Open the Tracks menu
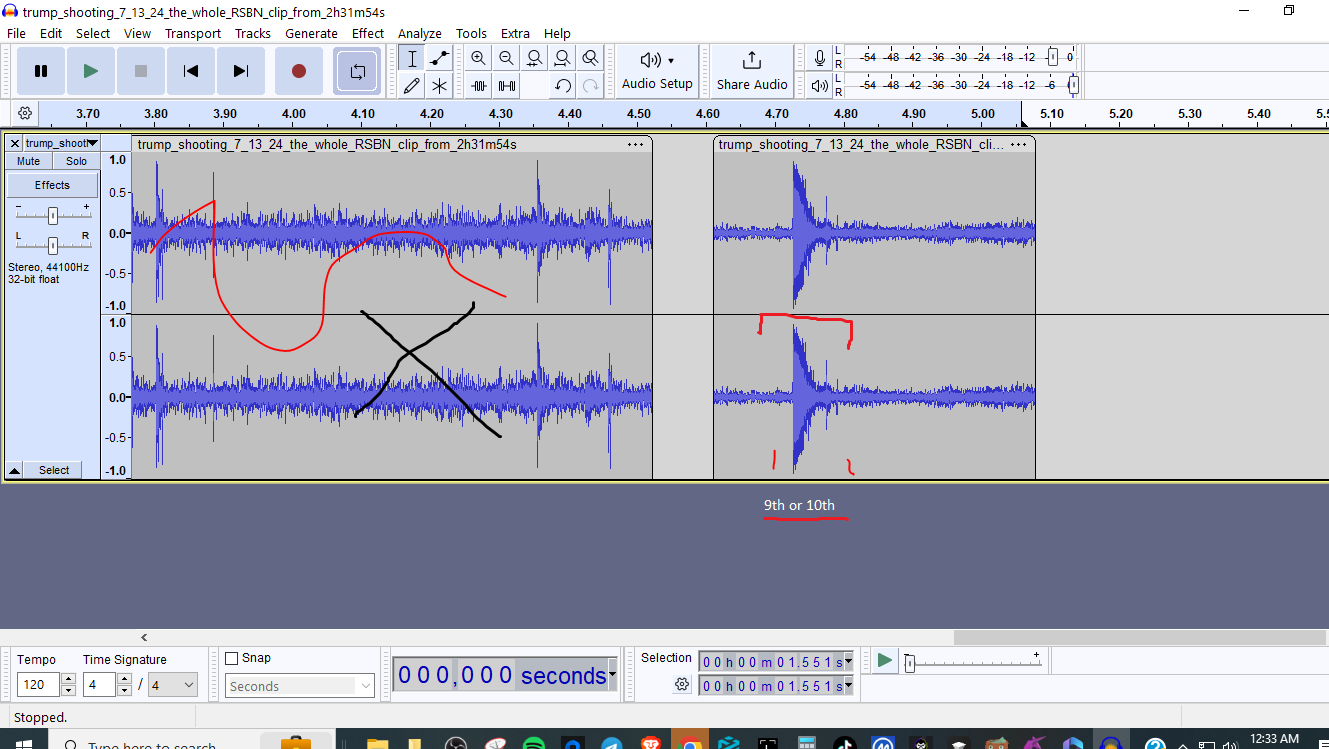The height and width of the screenshot is (749, 1329). (x=253, y=33)
